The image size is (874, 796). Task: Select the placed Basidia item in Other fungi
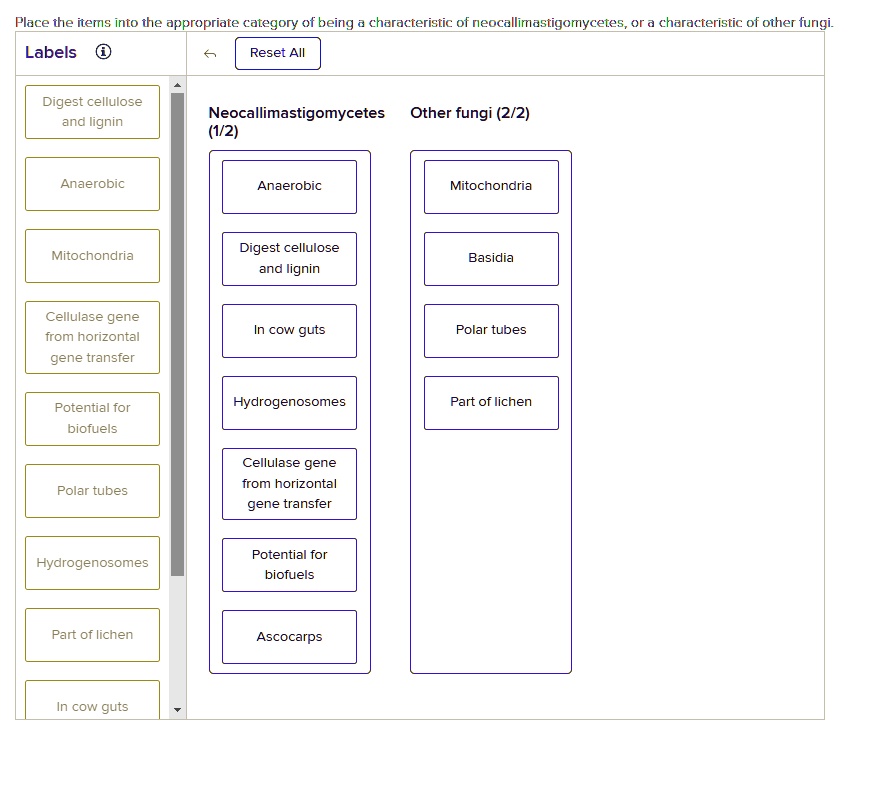[491, 259]
